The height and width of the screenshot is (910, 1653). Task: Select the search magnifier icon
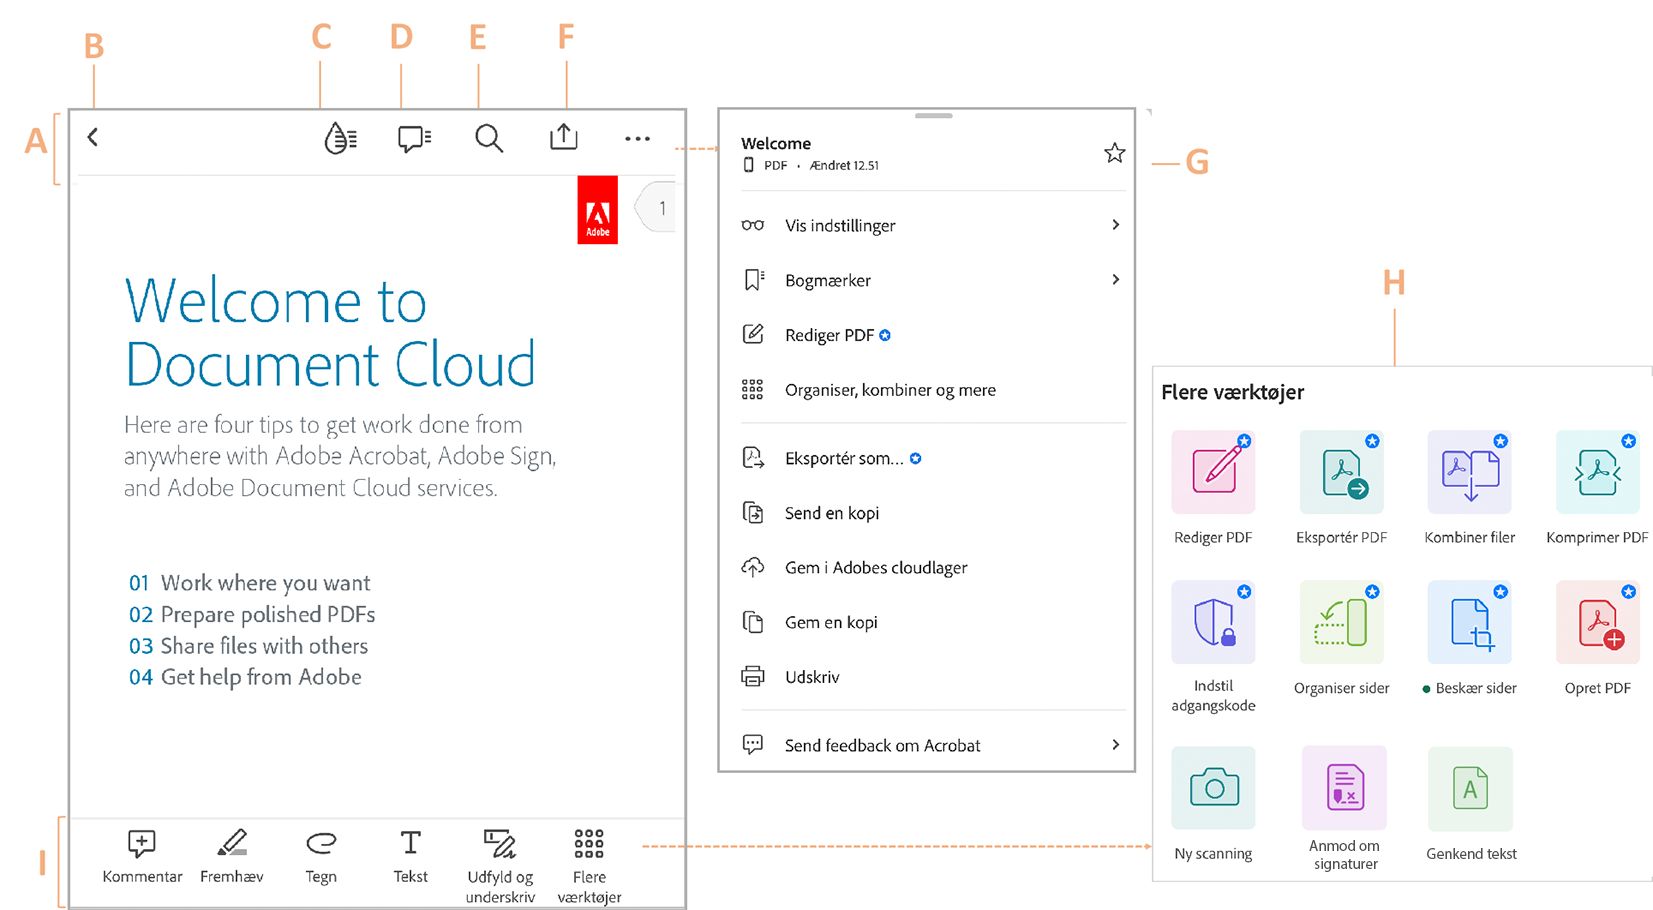[x=488, y=138]
